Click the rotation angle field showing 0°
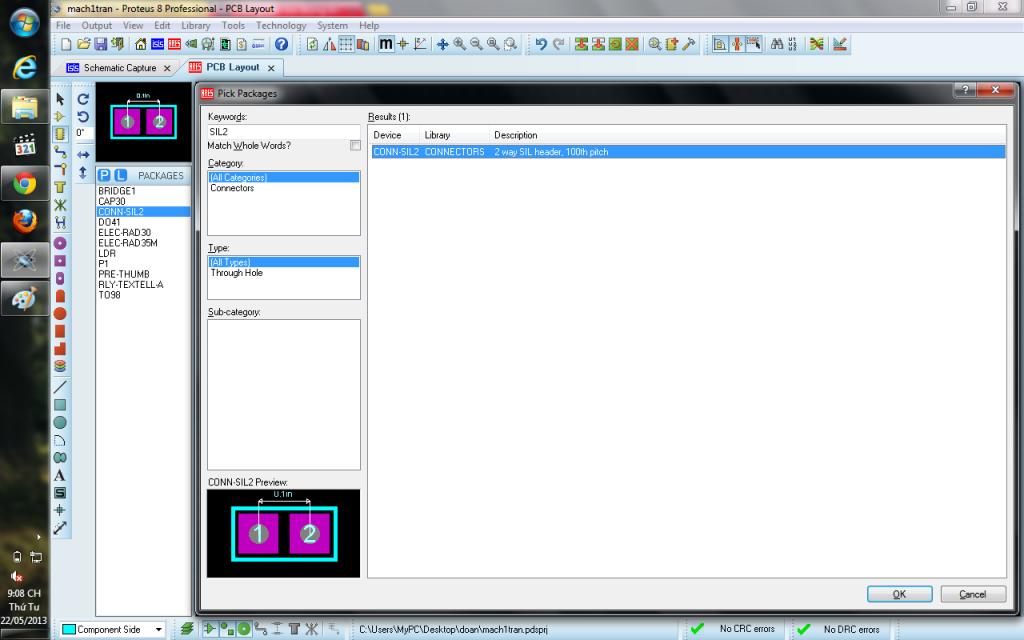The height and width of the screenshot is (640, 1024). 82,133
